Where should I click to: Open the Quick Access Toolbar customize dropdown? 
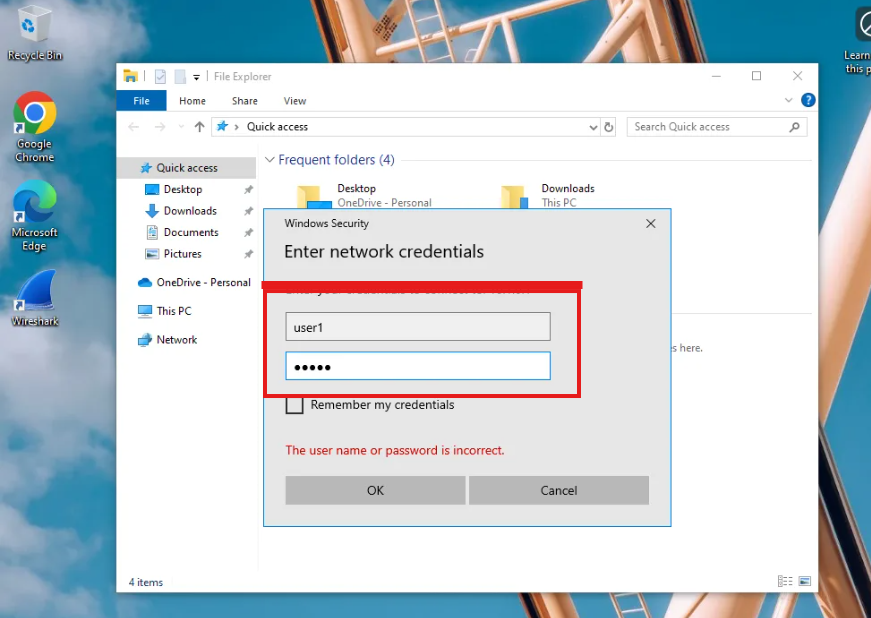[x=197, y=77]
